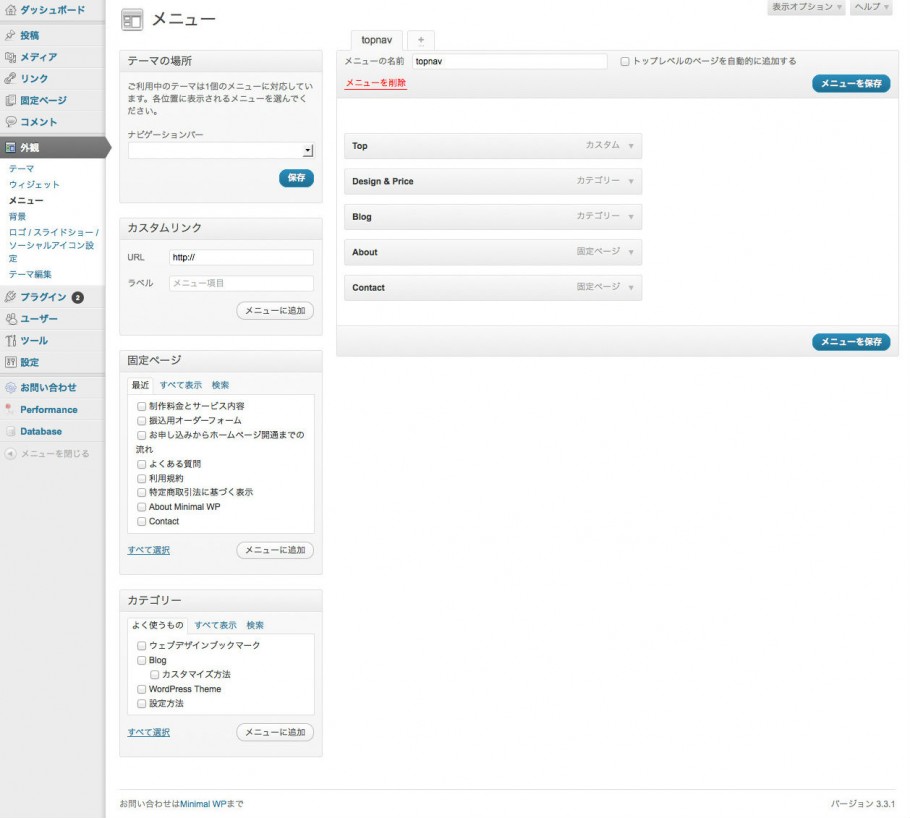910x818 pixels.
Task: Switch pages panel to 検索 tab
Action: coord(220,385)
